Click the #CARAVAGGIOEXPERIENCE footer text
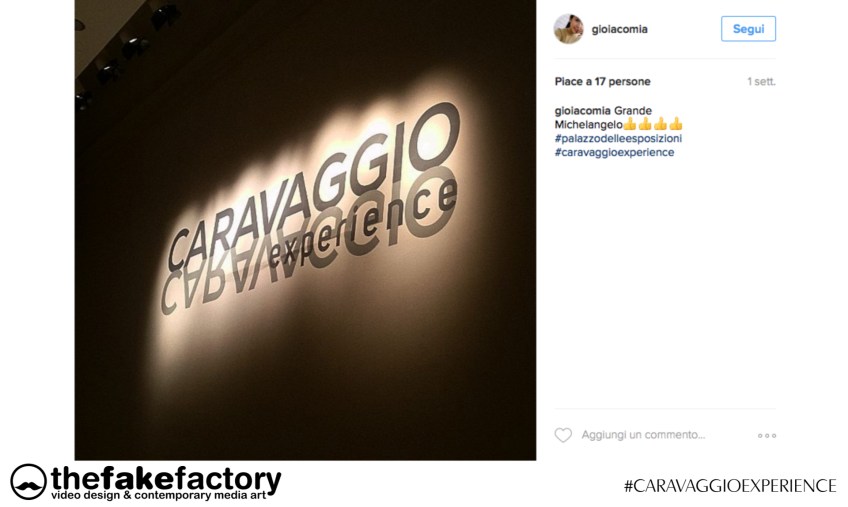The image size is (848, 507). point(730,485)
